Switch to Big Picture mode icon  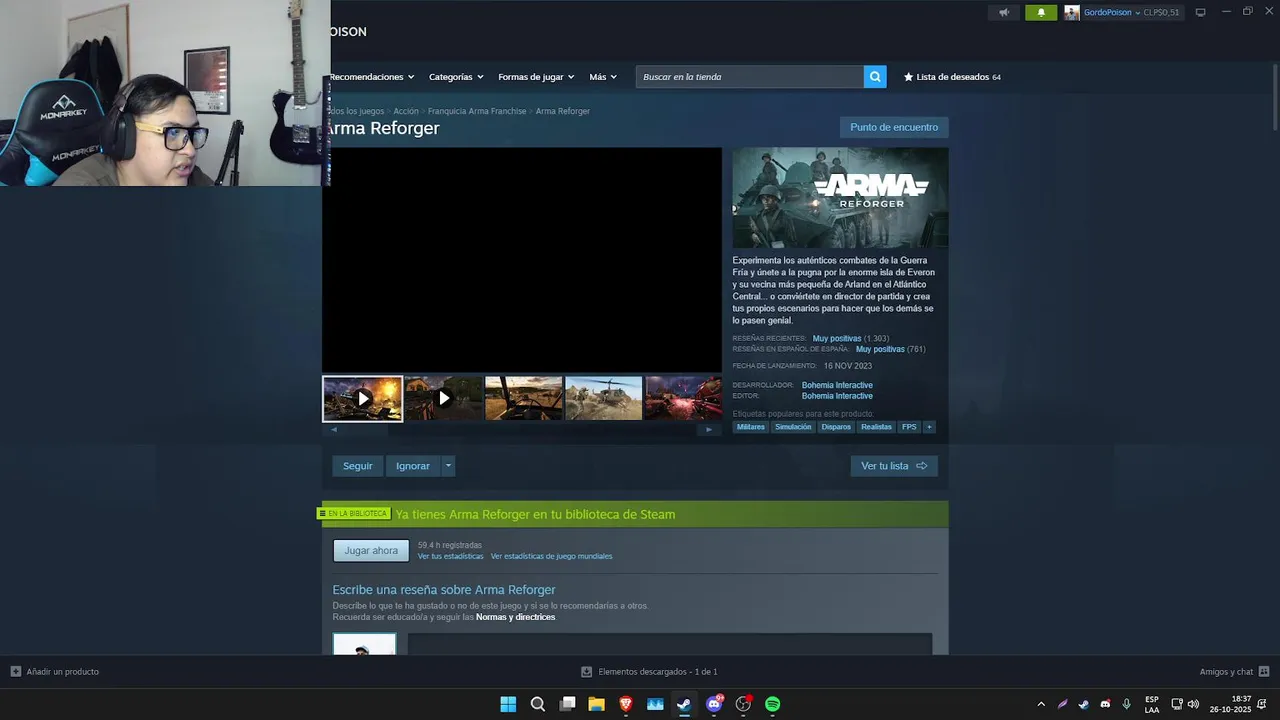click(1200, 13)
